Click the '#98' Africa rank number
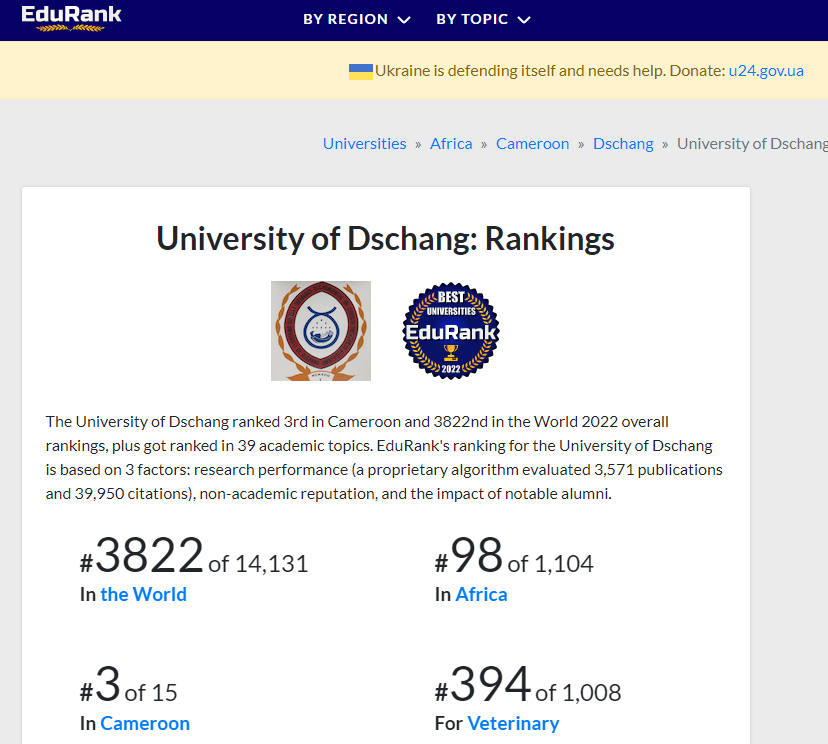 (468, 555)
